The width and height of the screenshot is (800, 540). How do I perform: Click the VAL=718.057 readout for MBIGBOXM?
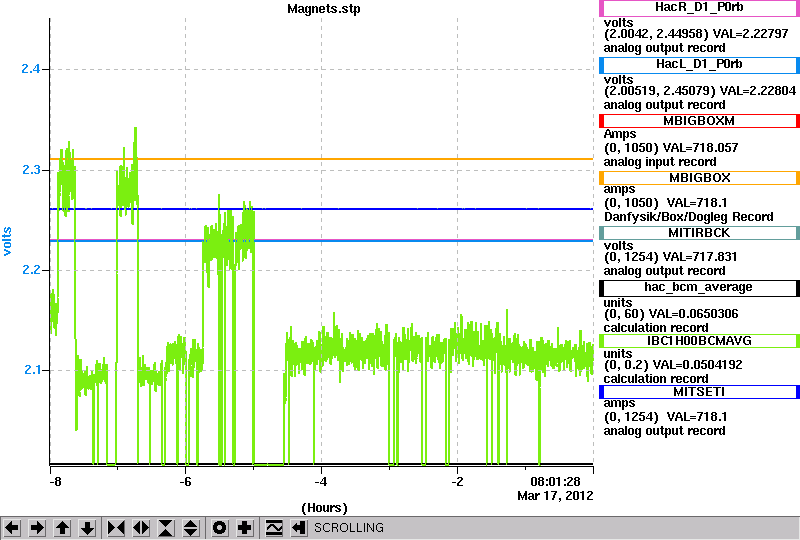click(700, 148)
